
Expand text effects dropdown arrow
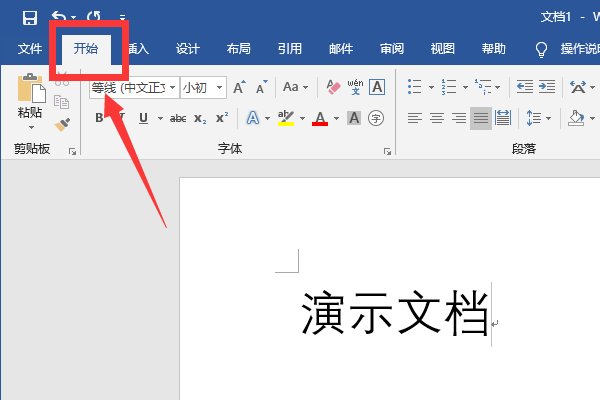(267, 118)
